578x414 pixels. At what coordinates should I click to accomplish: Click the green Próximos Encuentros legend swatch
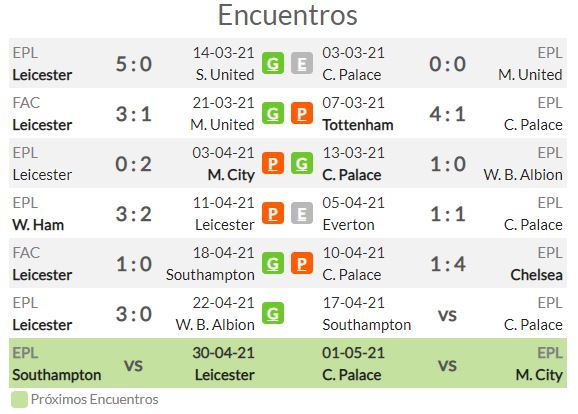coord(19,400)
